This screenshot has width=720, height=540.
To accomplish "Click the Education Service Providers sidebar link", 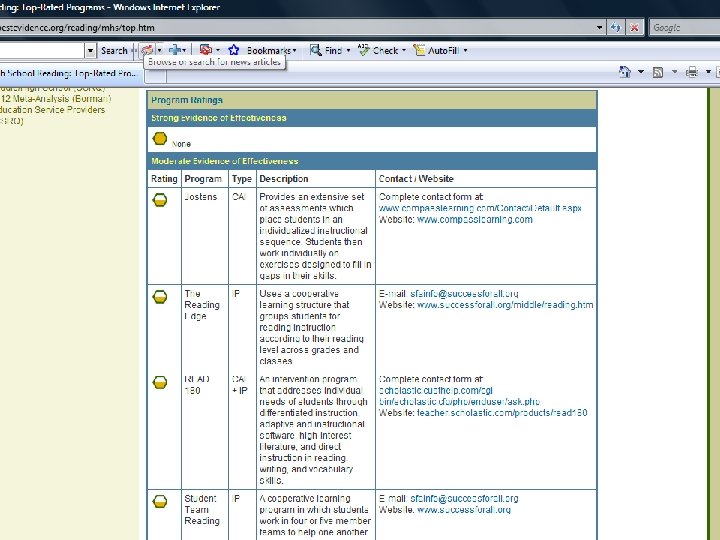I will pyautogui.click(x=52, y=110).
